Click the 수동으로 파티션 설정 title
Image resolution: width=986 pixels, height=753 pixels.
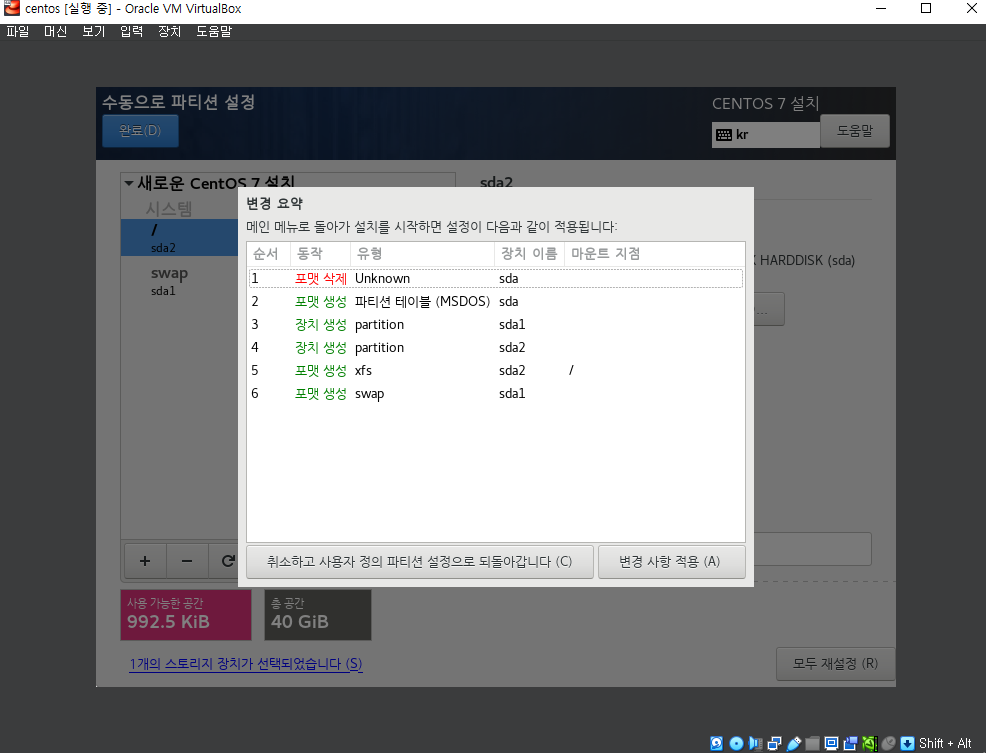click(x=179, y=102)
